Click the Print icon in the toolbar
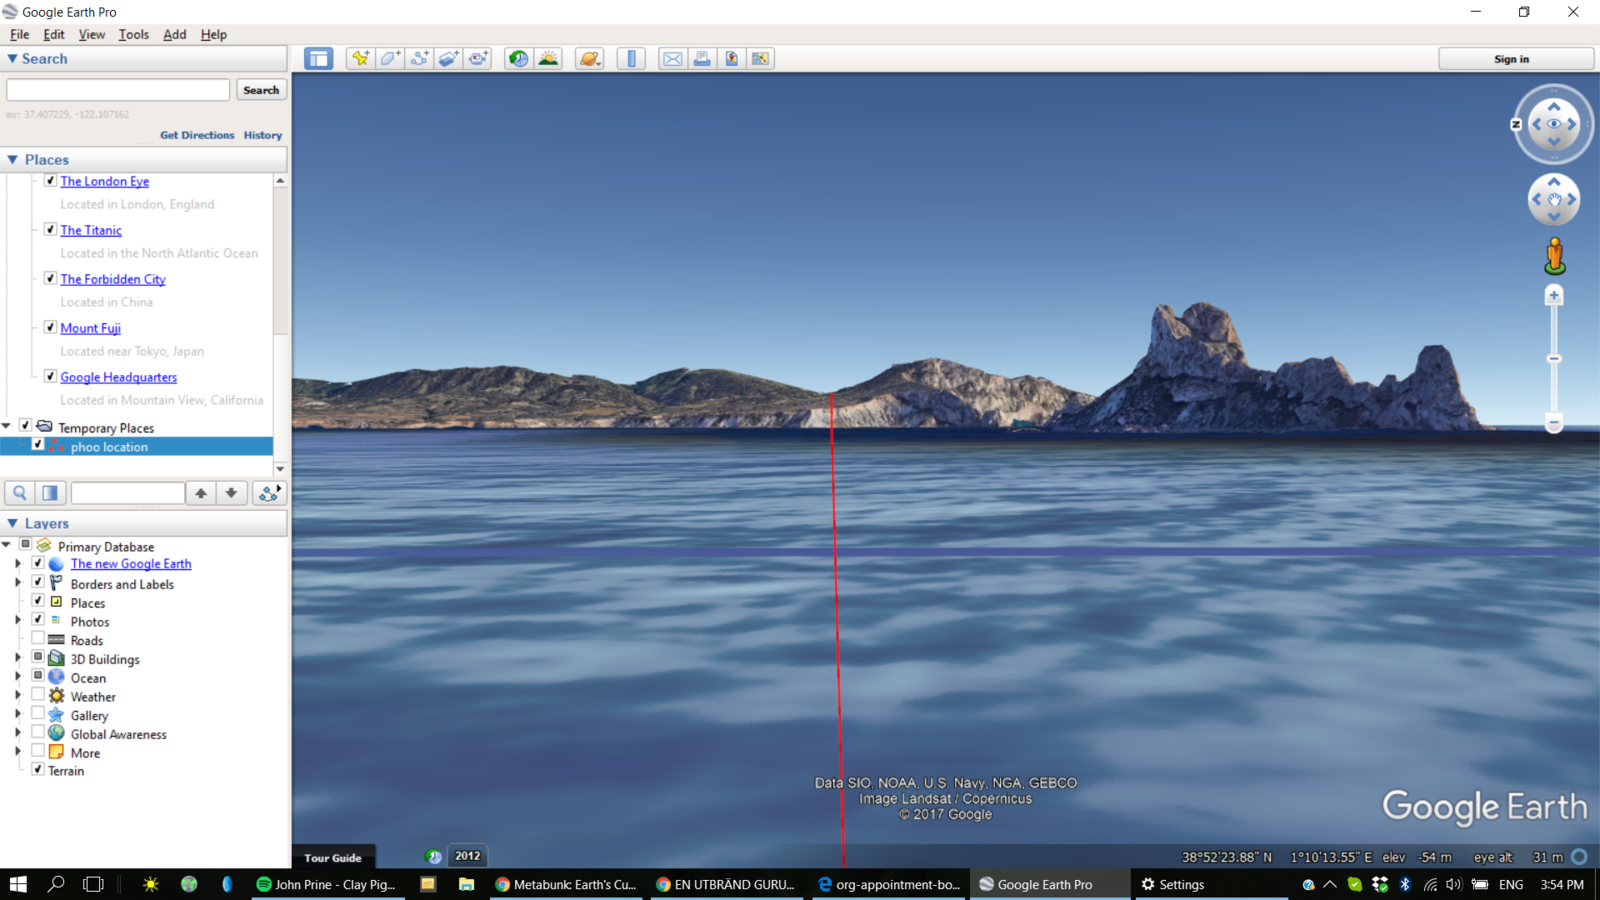This screenshot has height=900, width=1600. [x=702, y=59]
